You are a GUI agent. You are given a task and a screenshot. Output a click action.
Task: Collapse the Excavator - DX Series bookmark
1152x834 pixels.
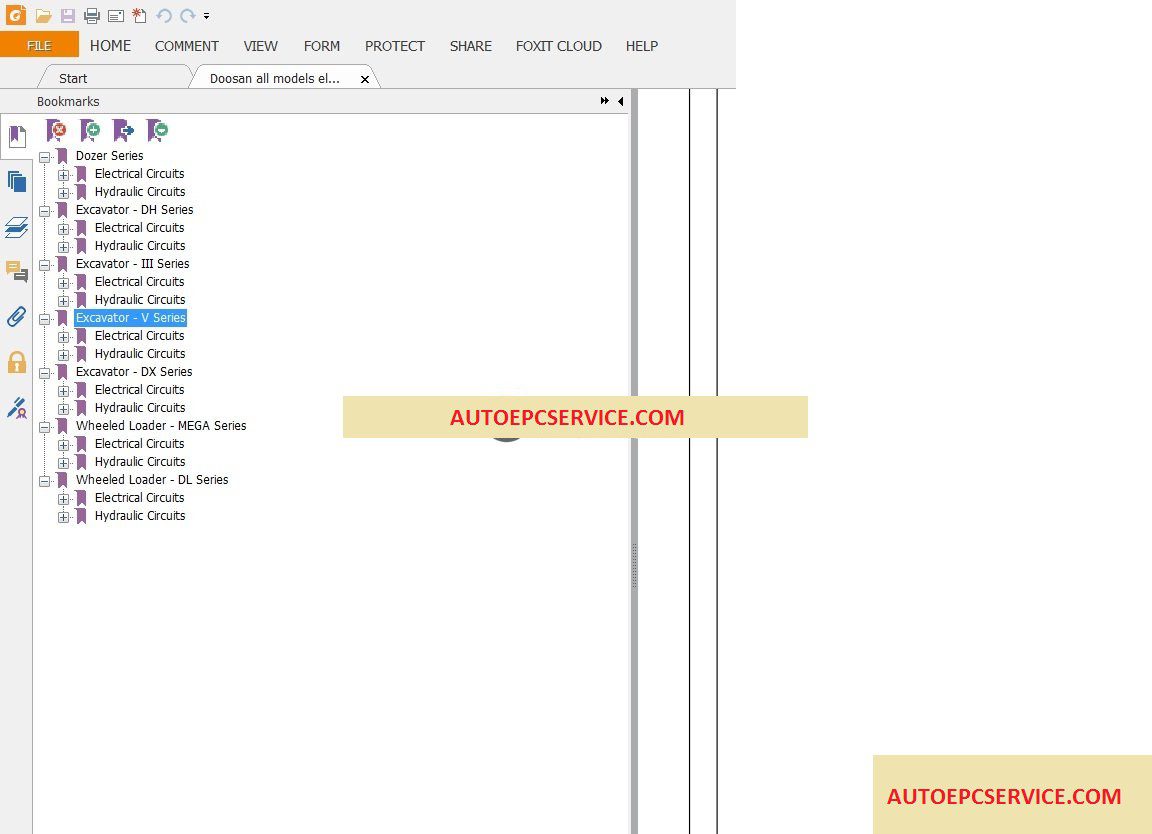tap(45, 373)
